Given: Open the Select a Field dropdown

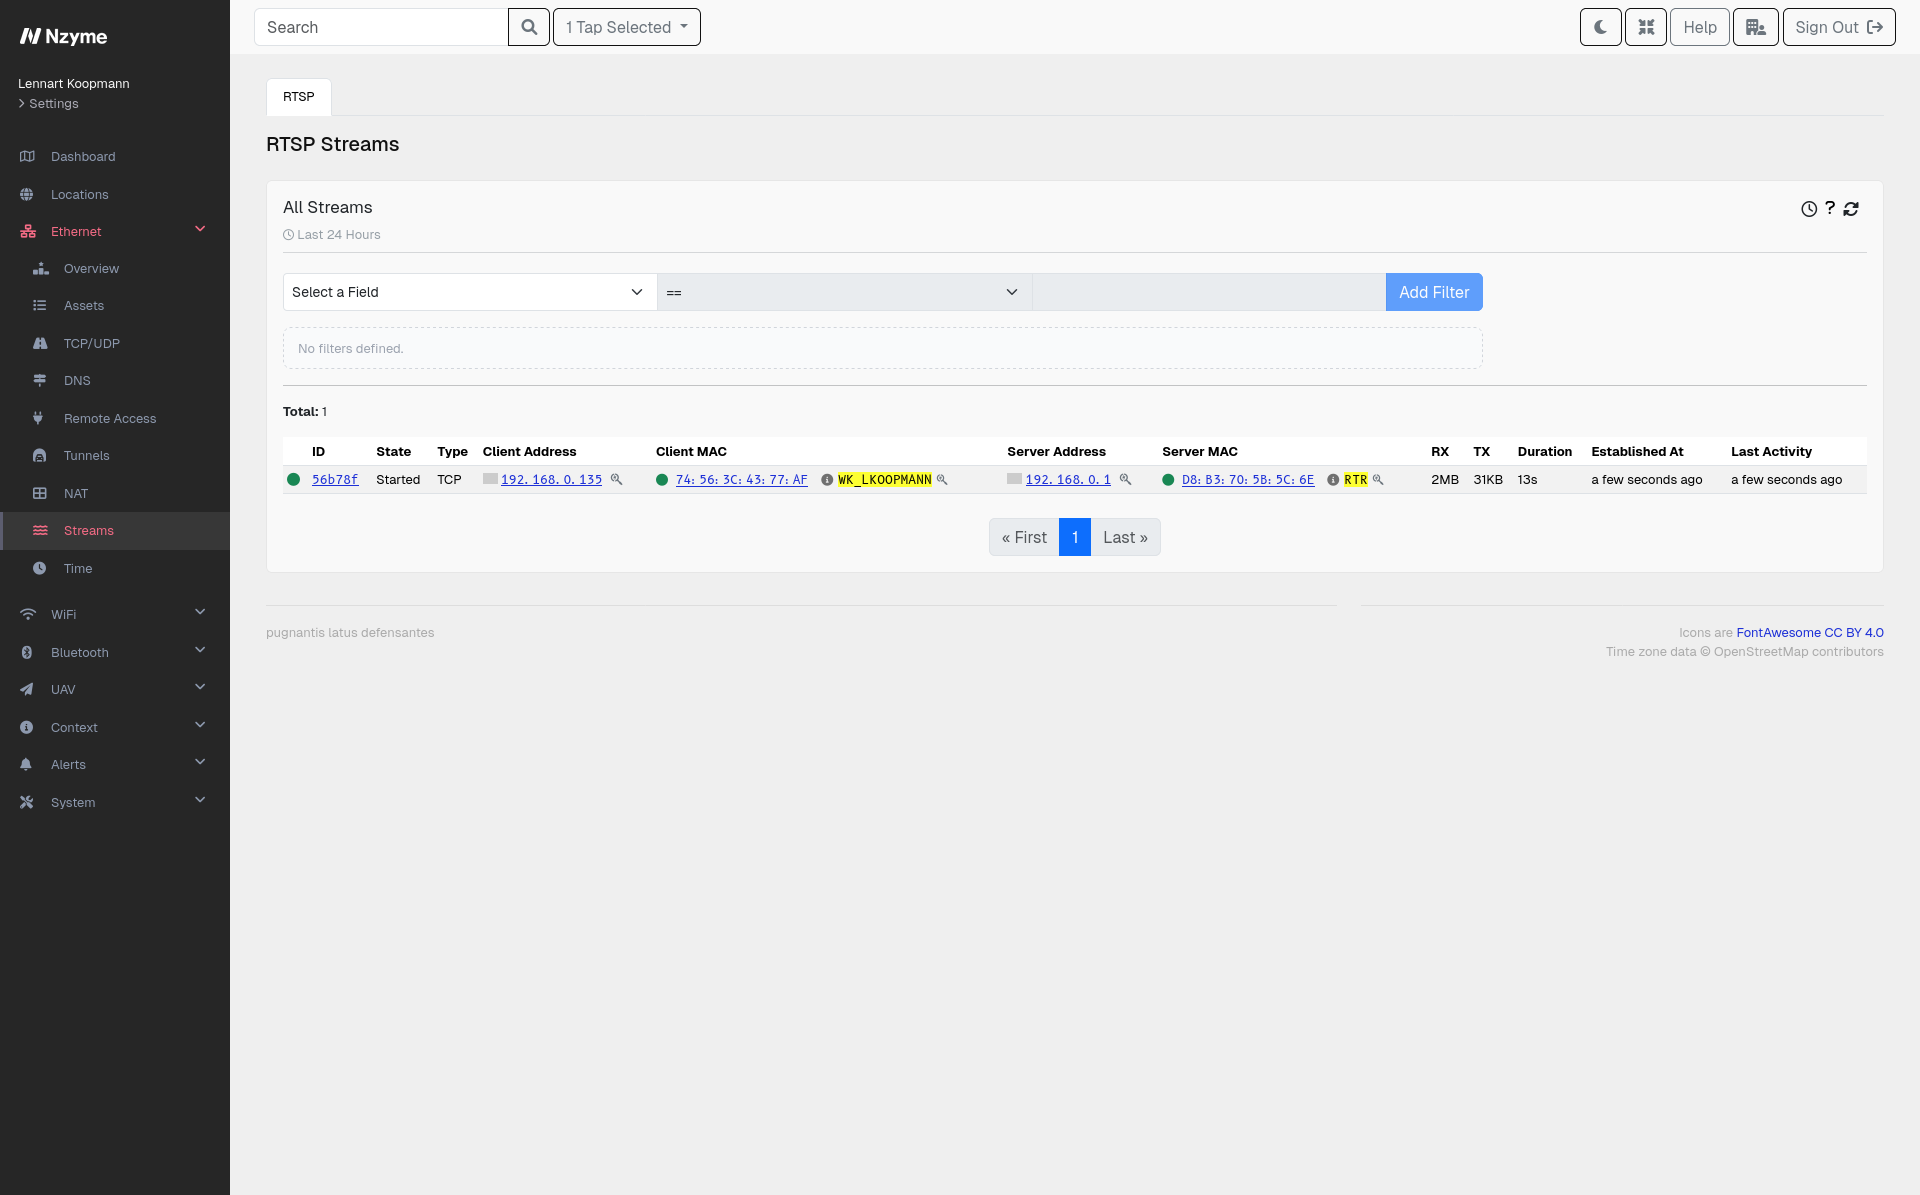Looking at the screenshot, I should [x=470, y=292].
